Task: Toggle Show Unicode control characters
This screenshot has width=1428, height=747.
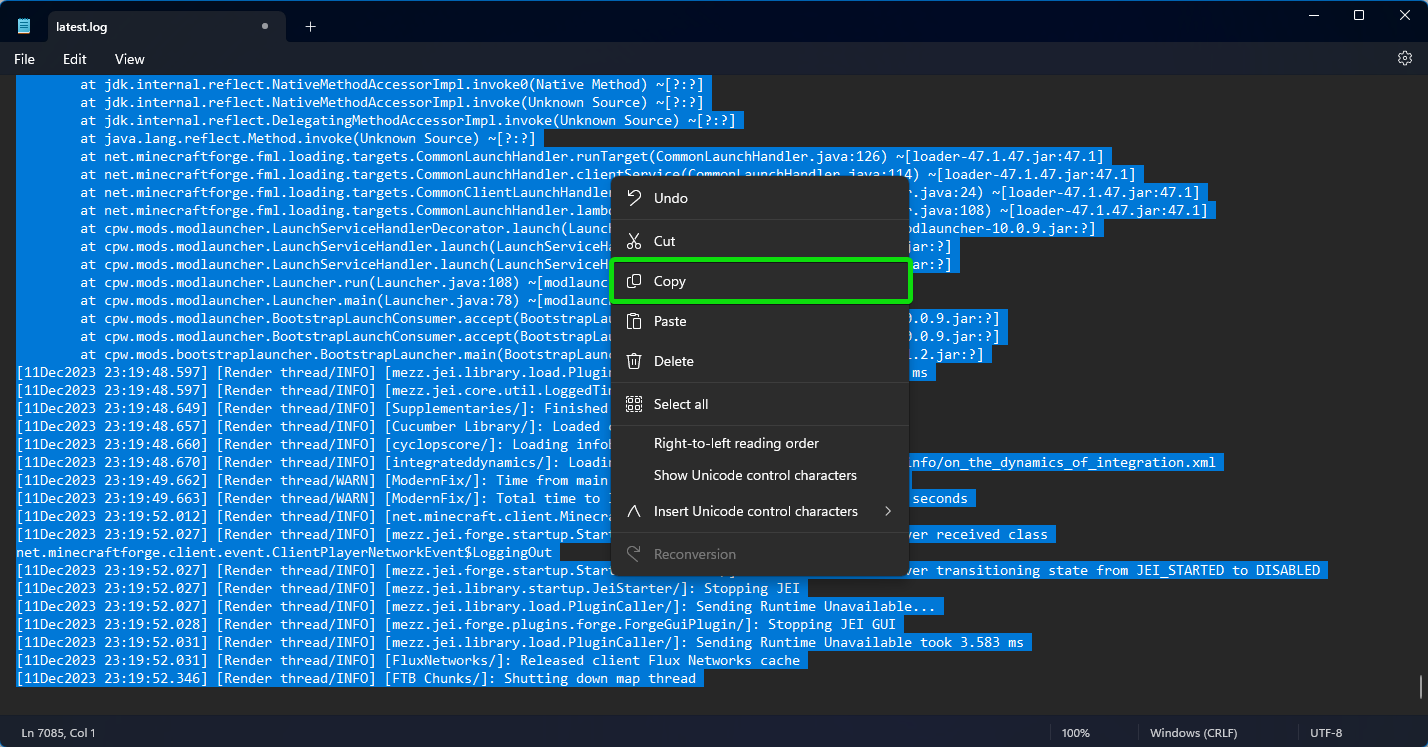Action: click(x=760, y=475)
